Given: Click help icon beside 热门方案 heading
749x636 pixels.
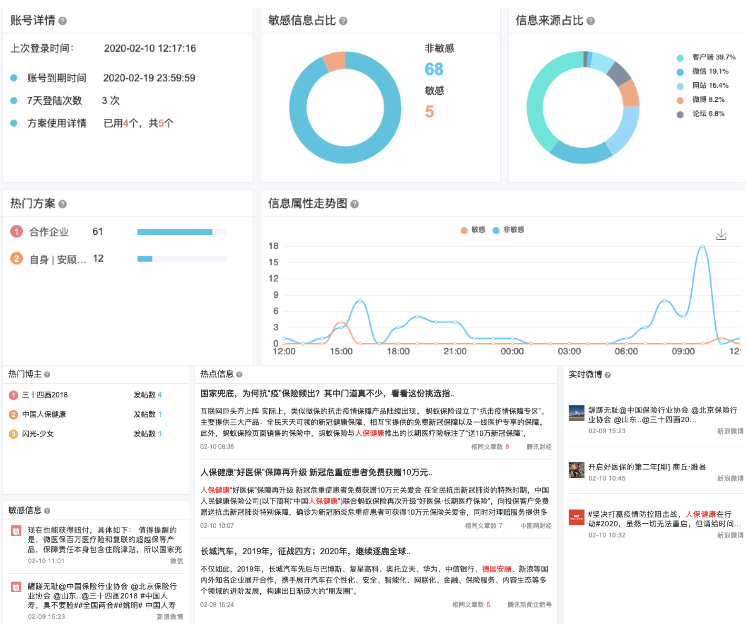Looking at the screenshot, I should (x=63, y=204).
